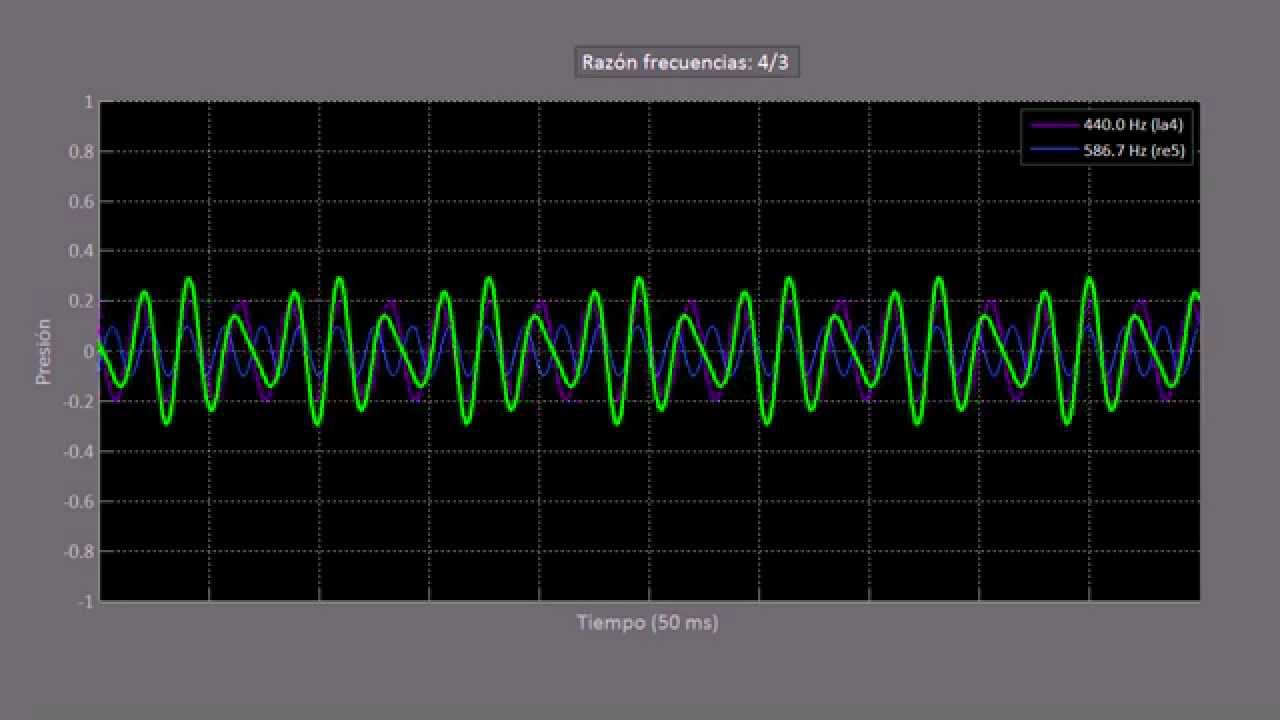Click the y-axis tick label -0.2

tap(80, 402)
